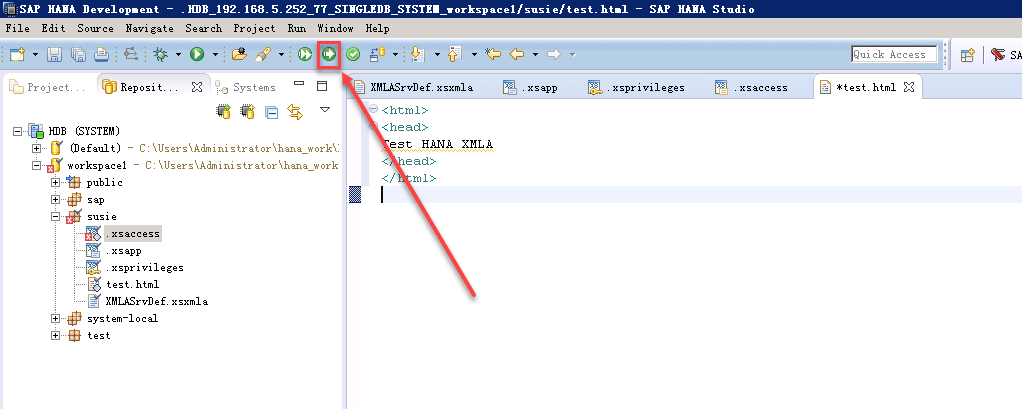1022x409 pixels.
Task: Open the Run menu
Action: pos(297,29)
